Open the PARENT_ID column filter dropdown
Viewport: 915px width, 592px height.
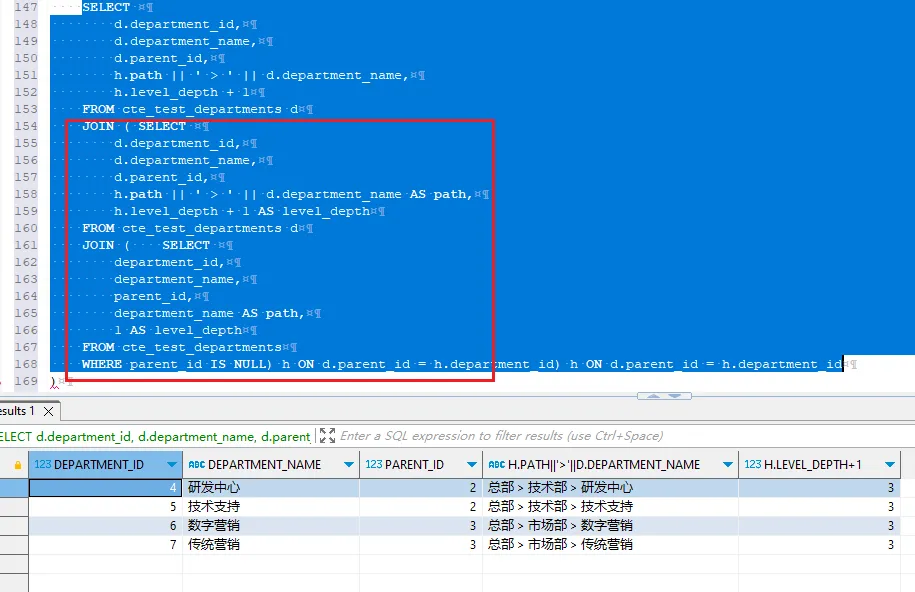click(x=472, y=465)
